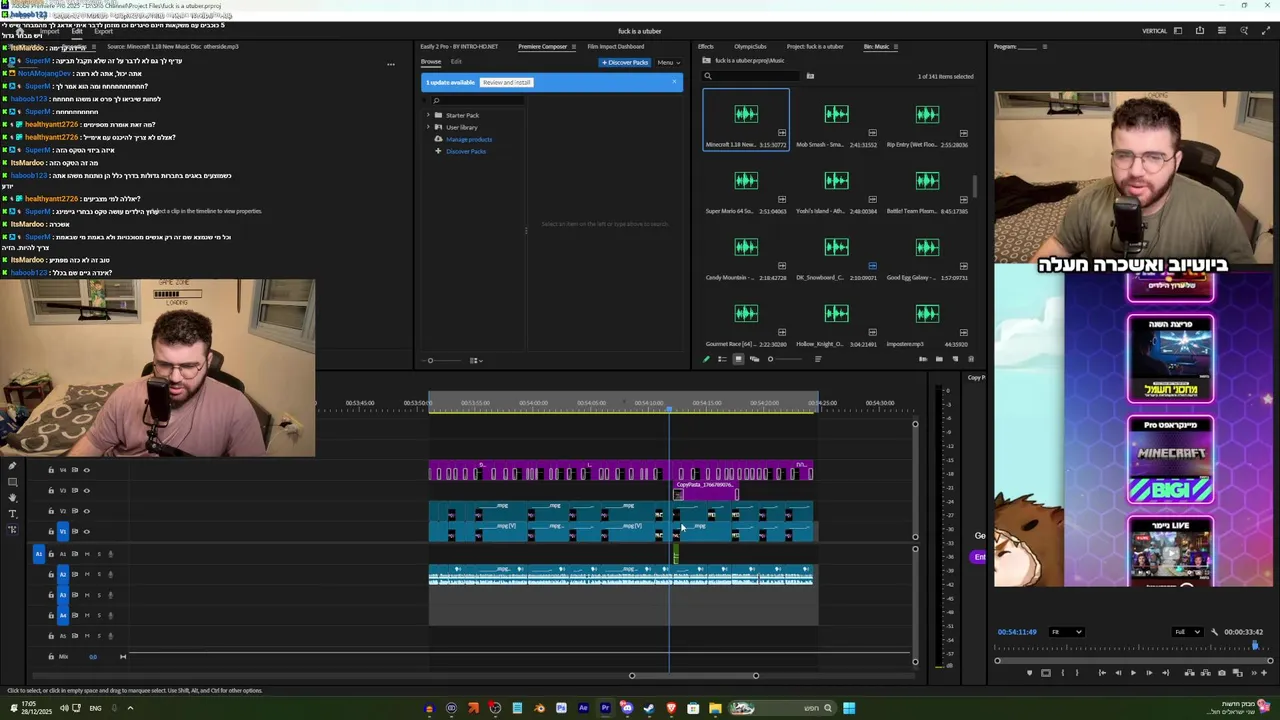Viewport: 1280px width, 720px height.
Task: Switch the Music bin to freeform view
Action: (755, 359)
